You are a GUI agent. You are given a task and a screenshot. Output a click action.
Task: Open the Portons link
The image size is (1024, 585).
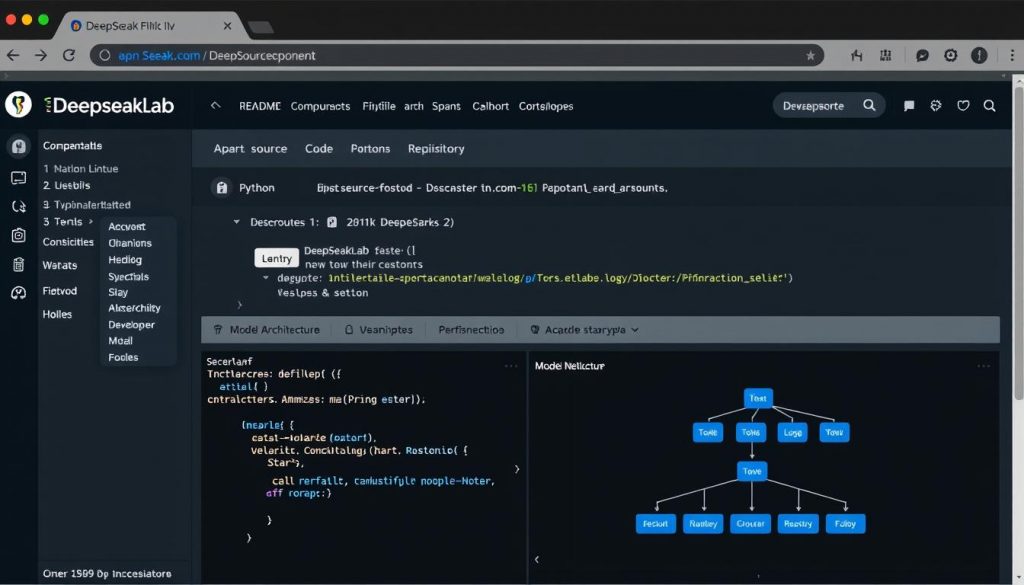pos(370,149)
